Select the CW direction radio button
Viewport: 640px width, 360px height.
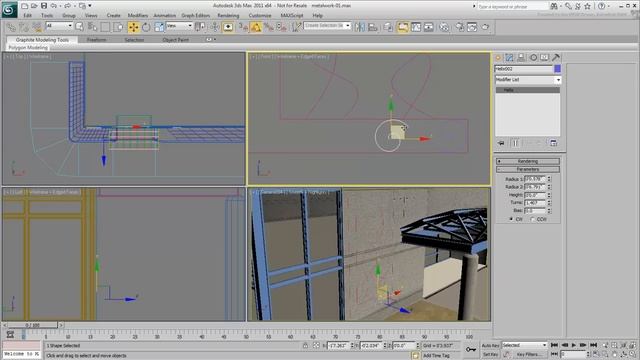pos(511,219)
